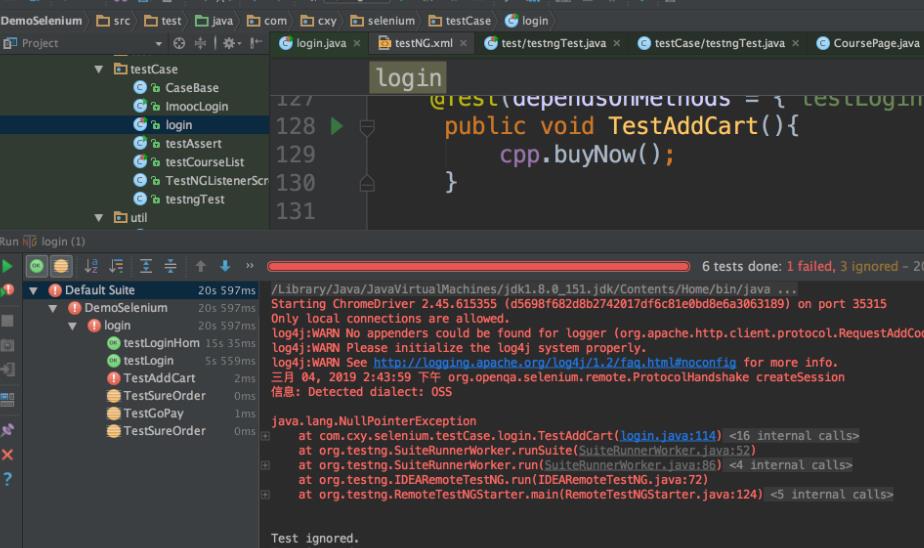This screenshot has height=548, width=924.
Task: Go to next failed test arrow
Action: 225,266
